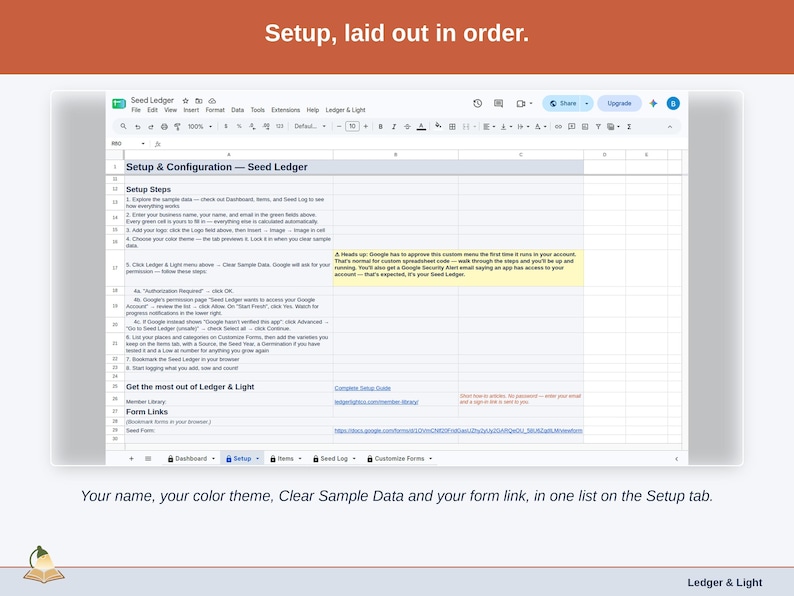The image size is (794, 596).
Task: Open the borders tool
Action: [452, 127]
